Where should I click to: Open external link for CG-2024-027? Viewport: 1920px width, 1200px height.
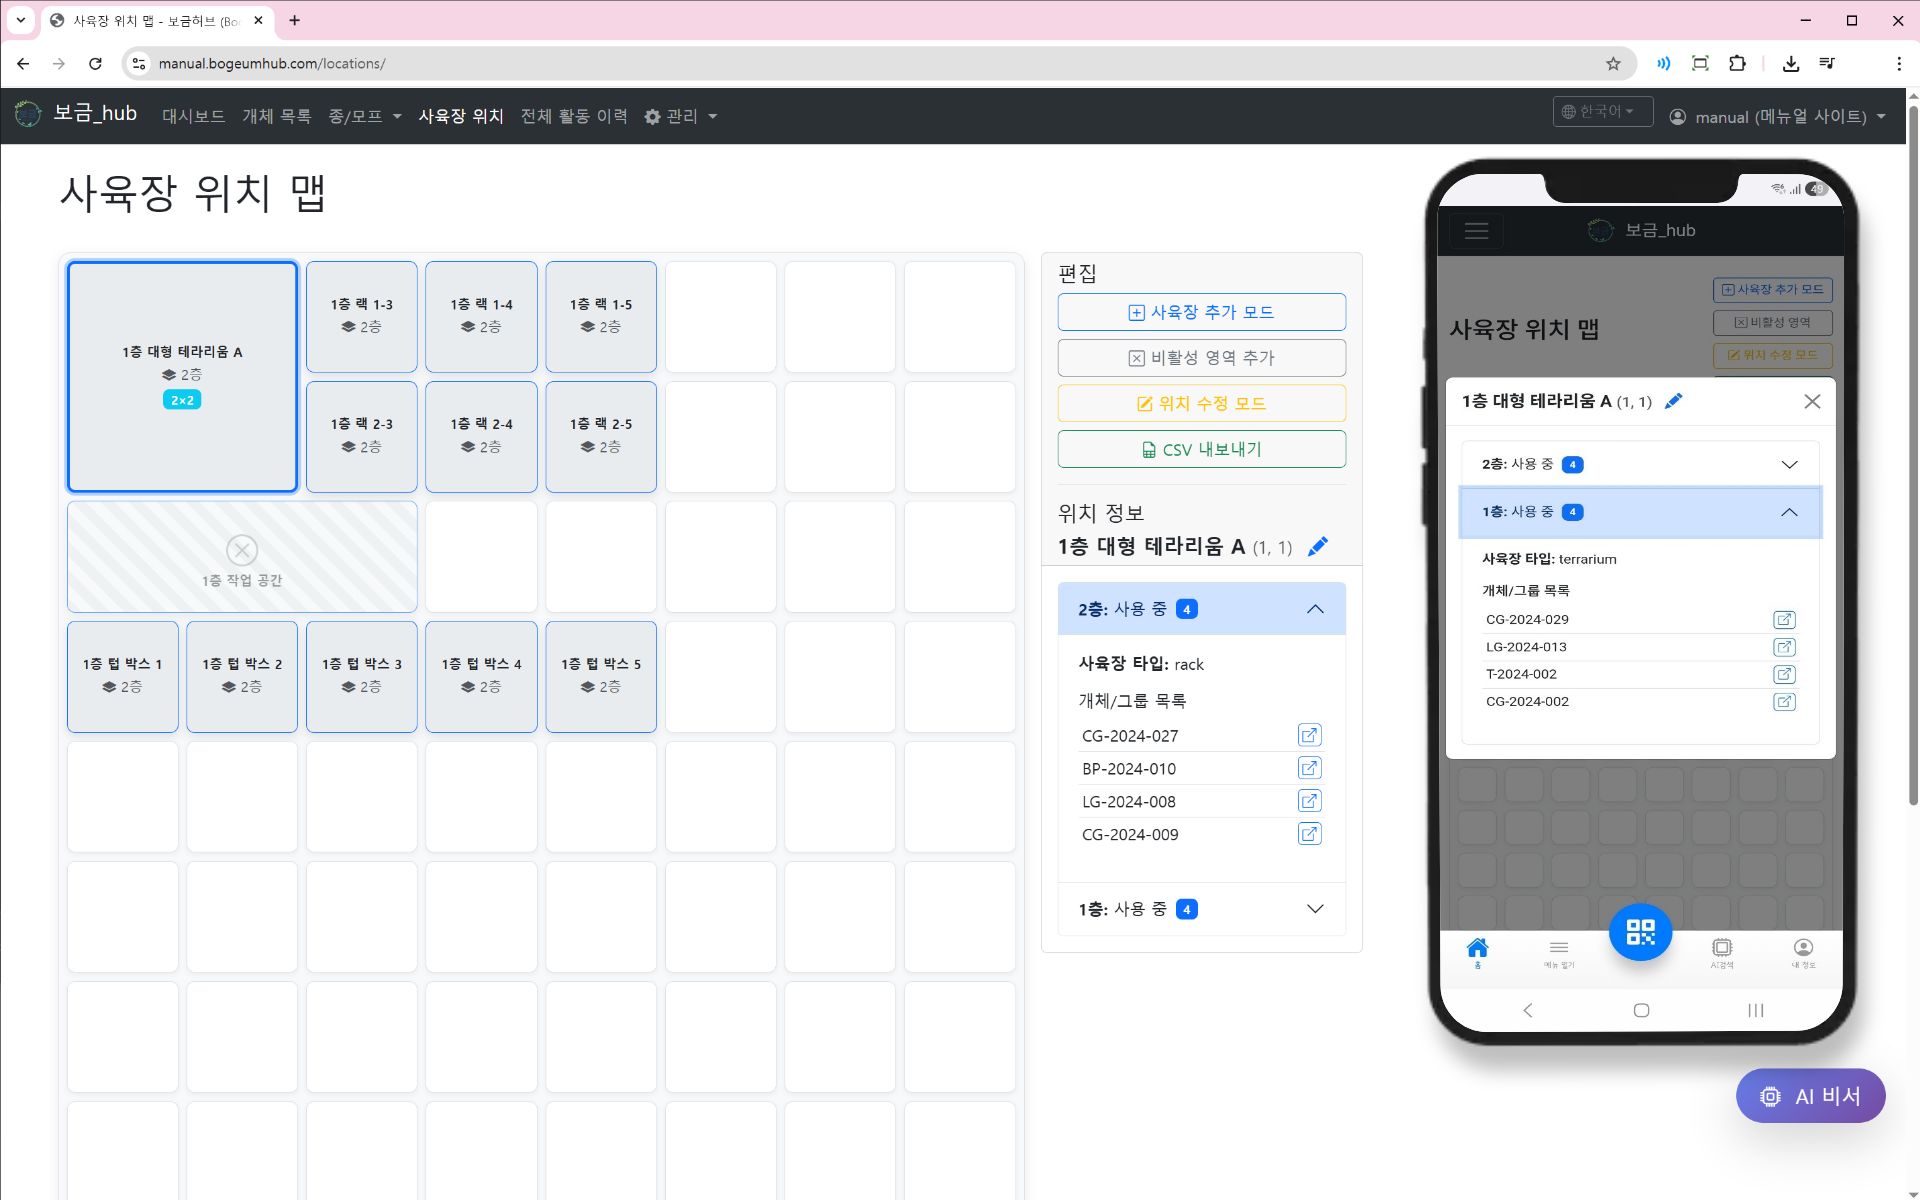(x=1309, y=735)
